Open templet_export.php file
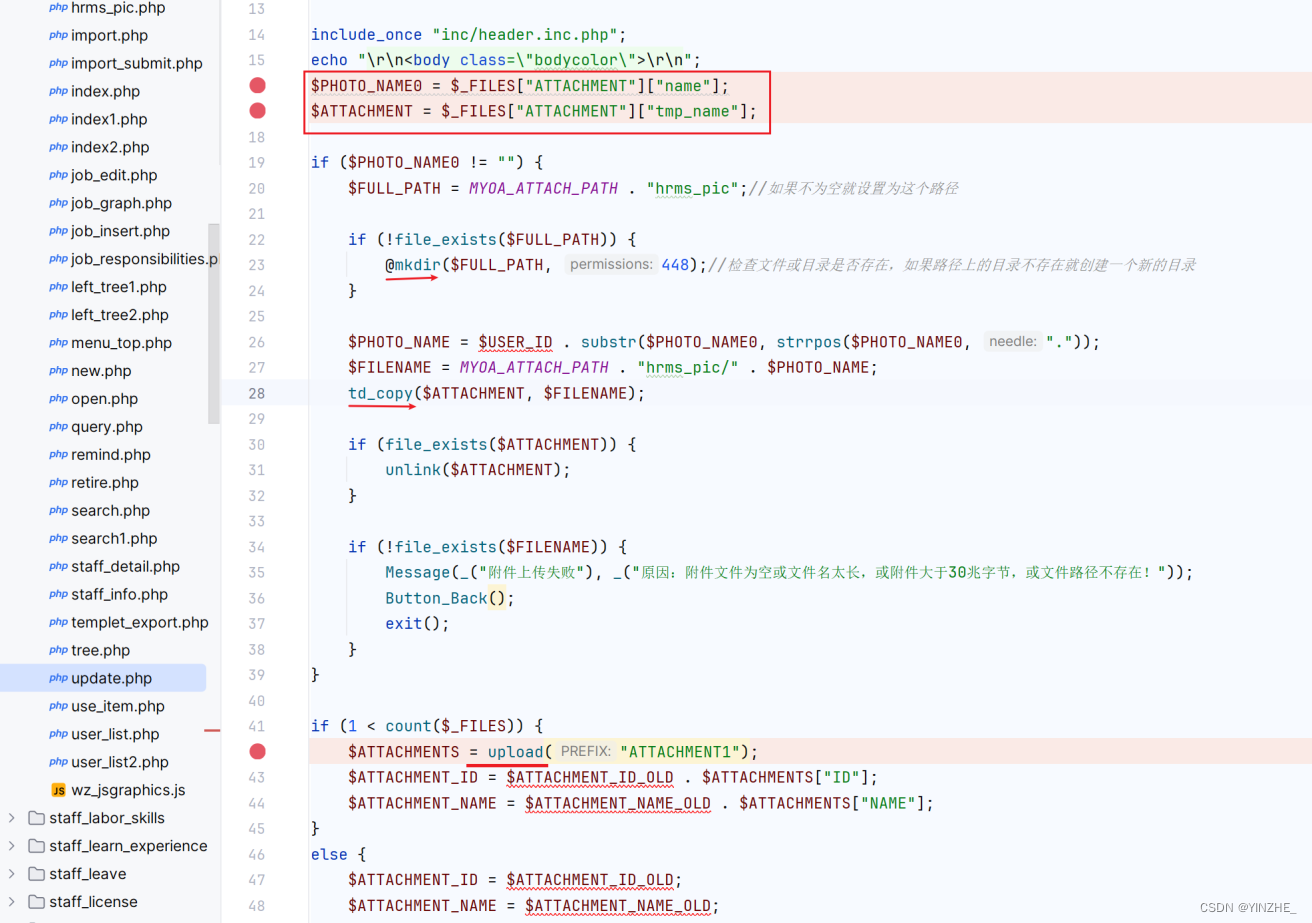 tap(140, 624)
